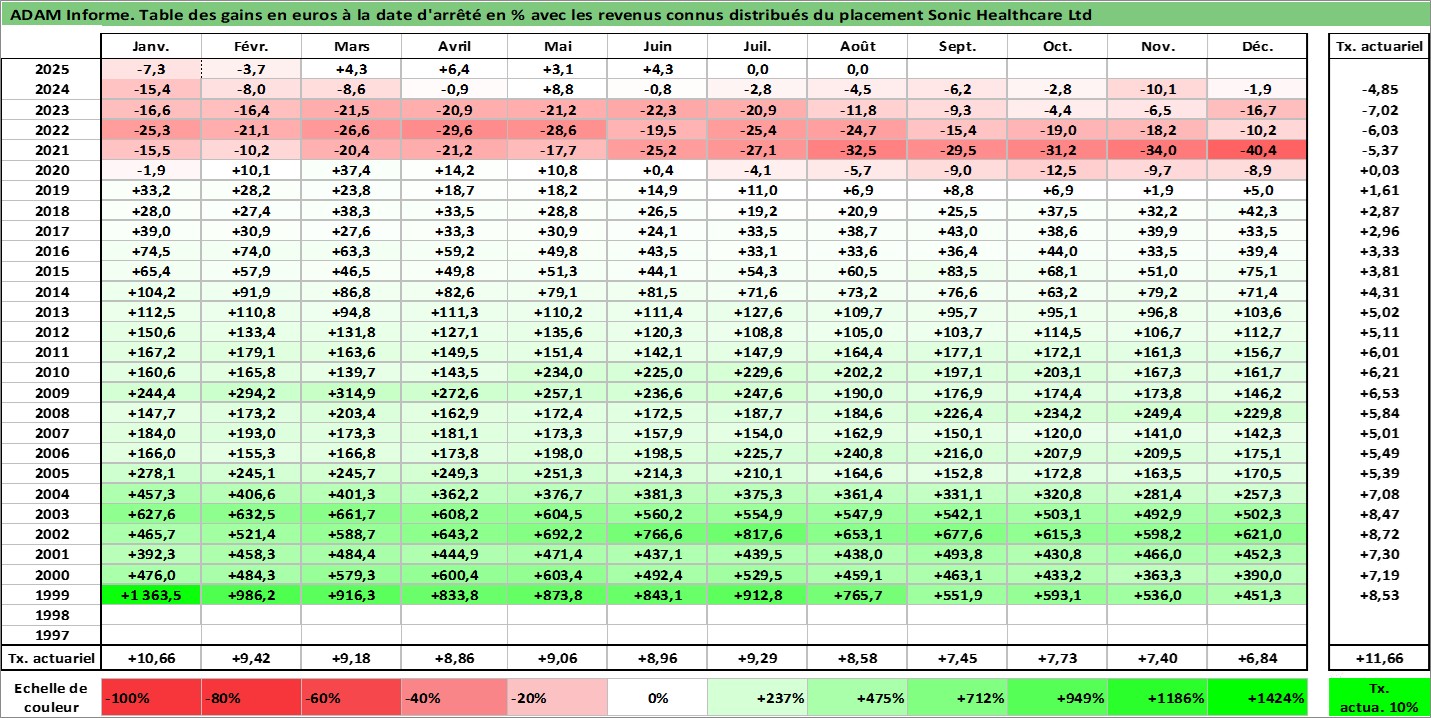1431x718 pixels.
Task: Select the +179,1 cell in February 2011
Action: [x=252, y=352]
